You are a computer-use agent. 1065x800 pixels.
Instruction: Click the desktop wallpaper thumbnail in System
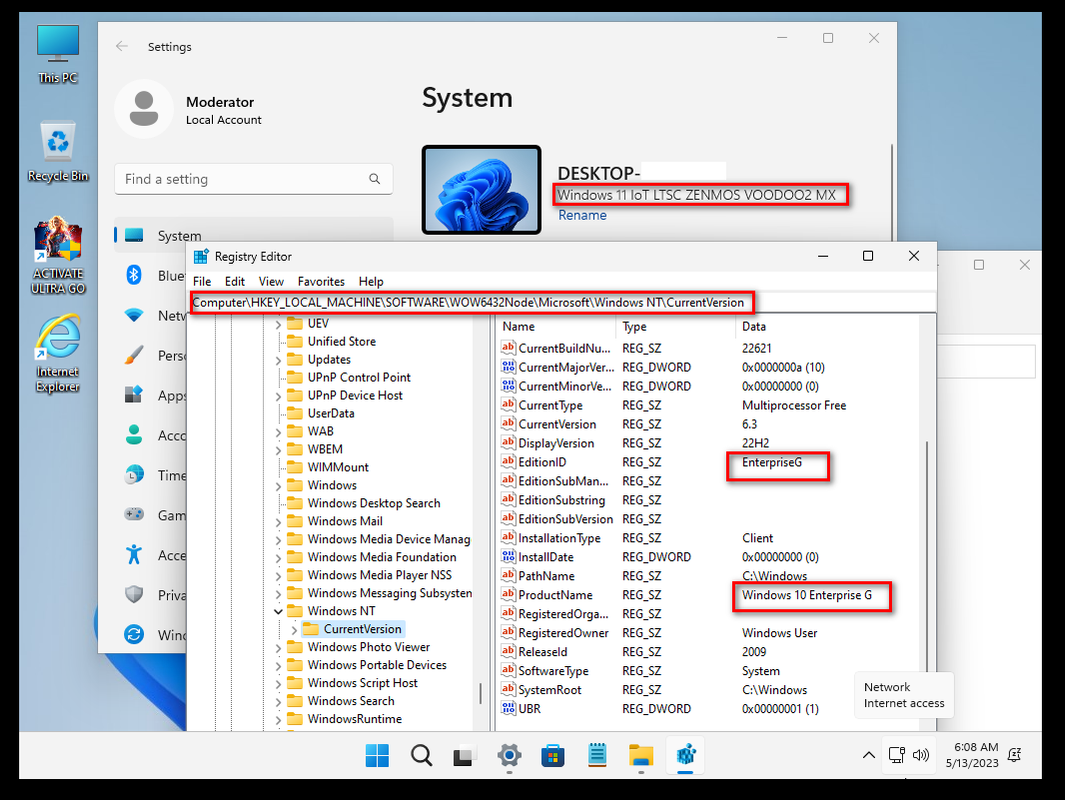click(482, 189)
